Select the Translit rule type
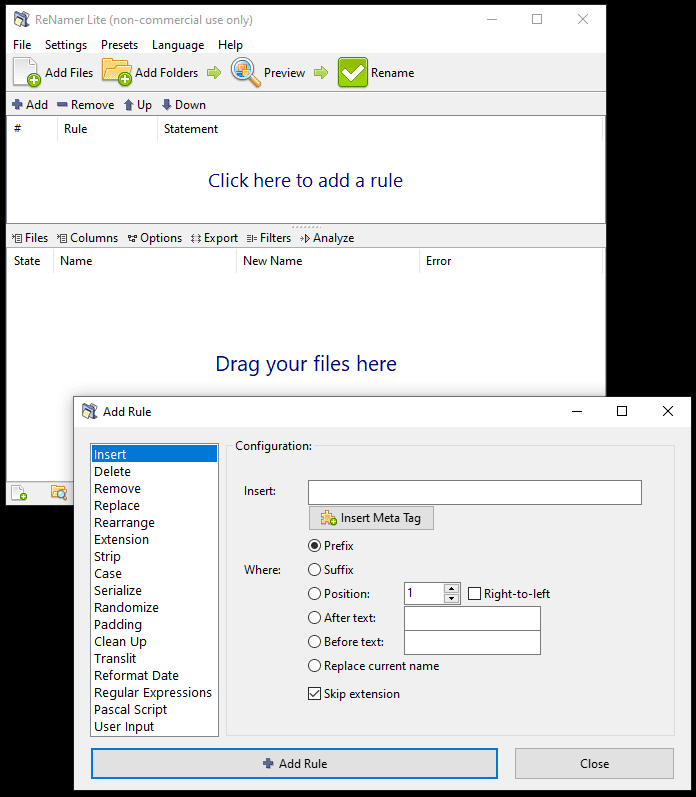696x797 pixels. click(155, 658)
